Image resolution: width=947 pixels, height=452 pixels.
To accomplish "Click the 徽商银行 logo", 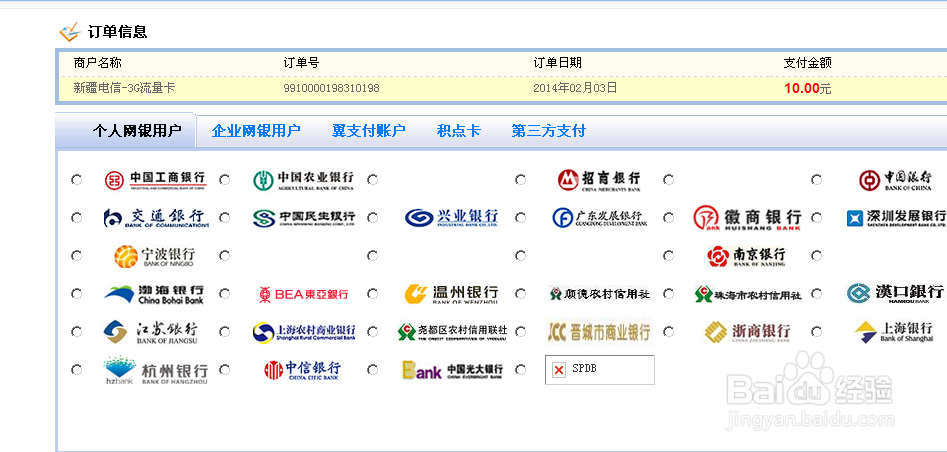I will coord(747,218).
